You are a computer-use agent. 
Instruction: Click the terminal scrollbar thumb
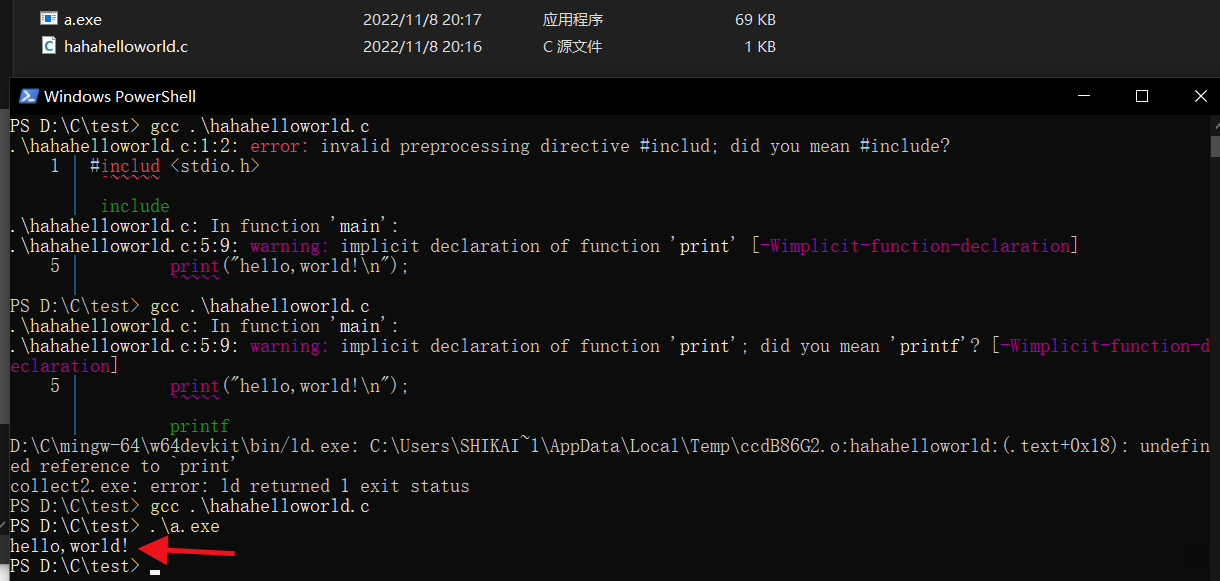click(x=1214, y=147)
